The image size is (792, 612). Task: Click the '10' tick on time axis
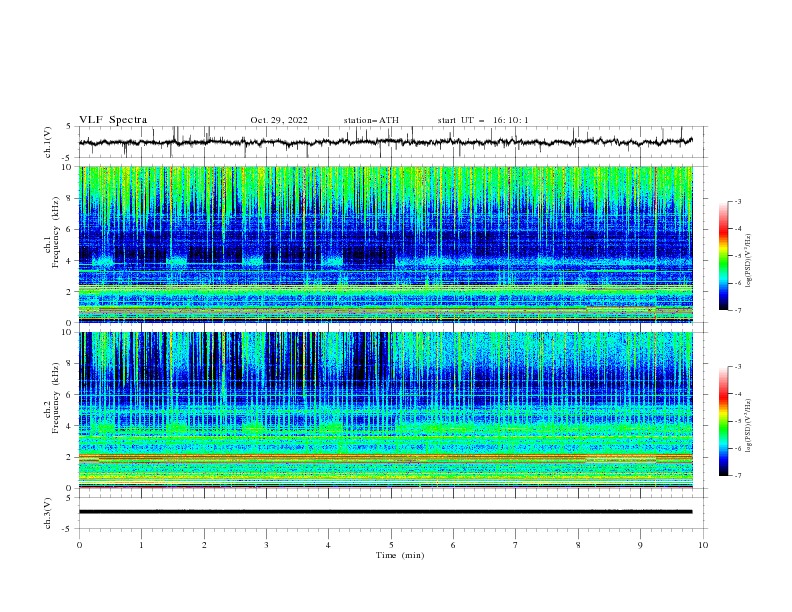point(703,545)
